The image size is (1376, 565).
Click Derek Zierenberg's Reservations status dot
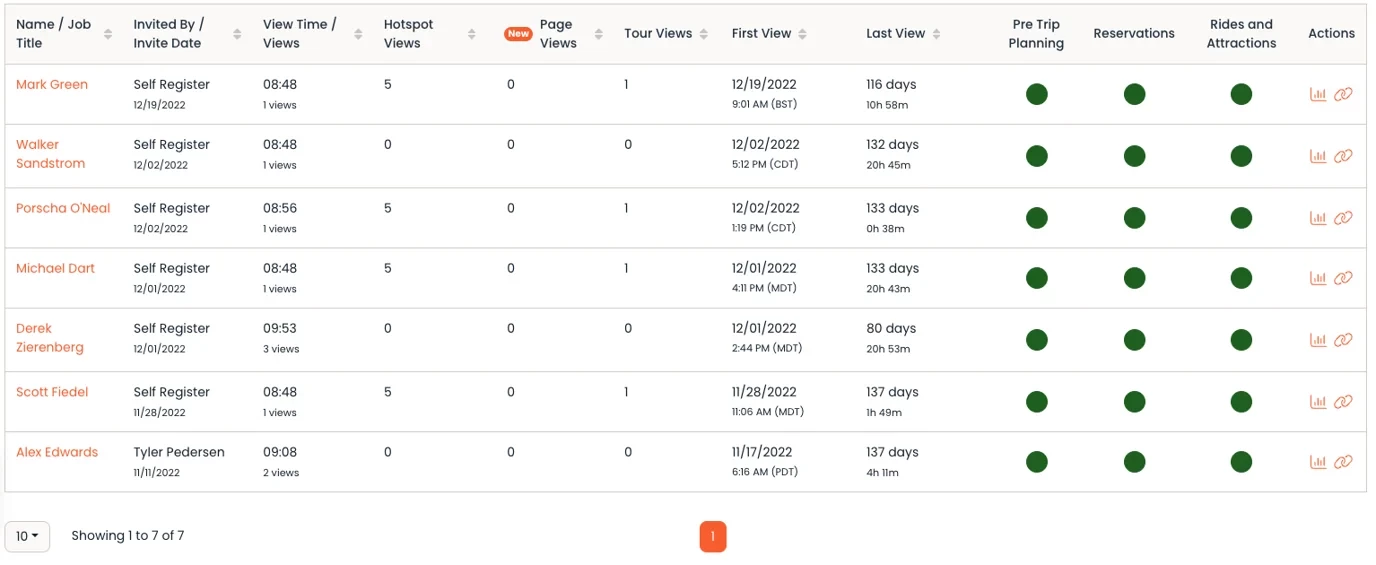coord(1134,340)
